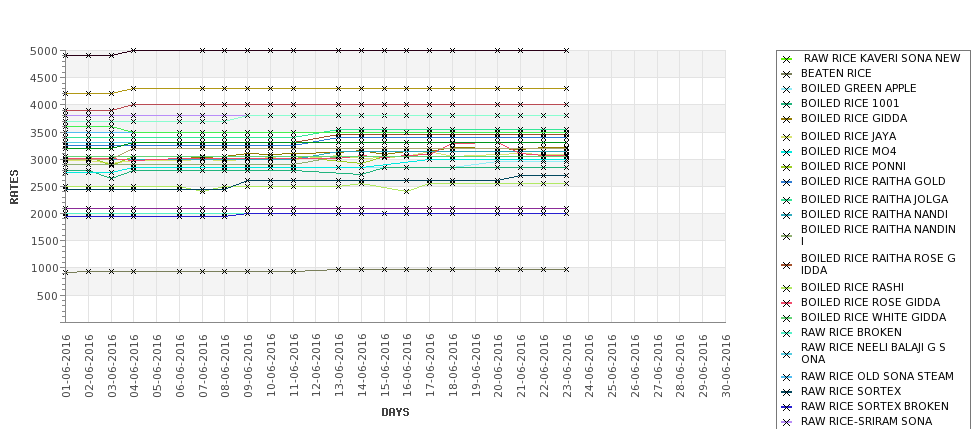Click the 5000-rate data point on 23-06-2016
Screen dimensions: 975x429
point(566,50)
